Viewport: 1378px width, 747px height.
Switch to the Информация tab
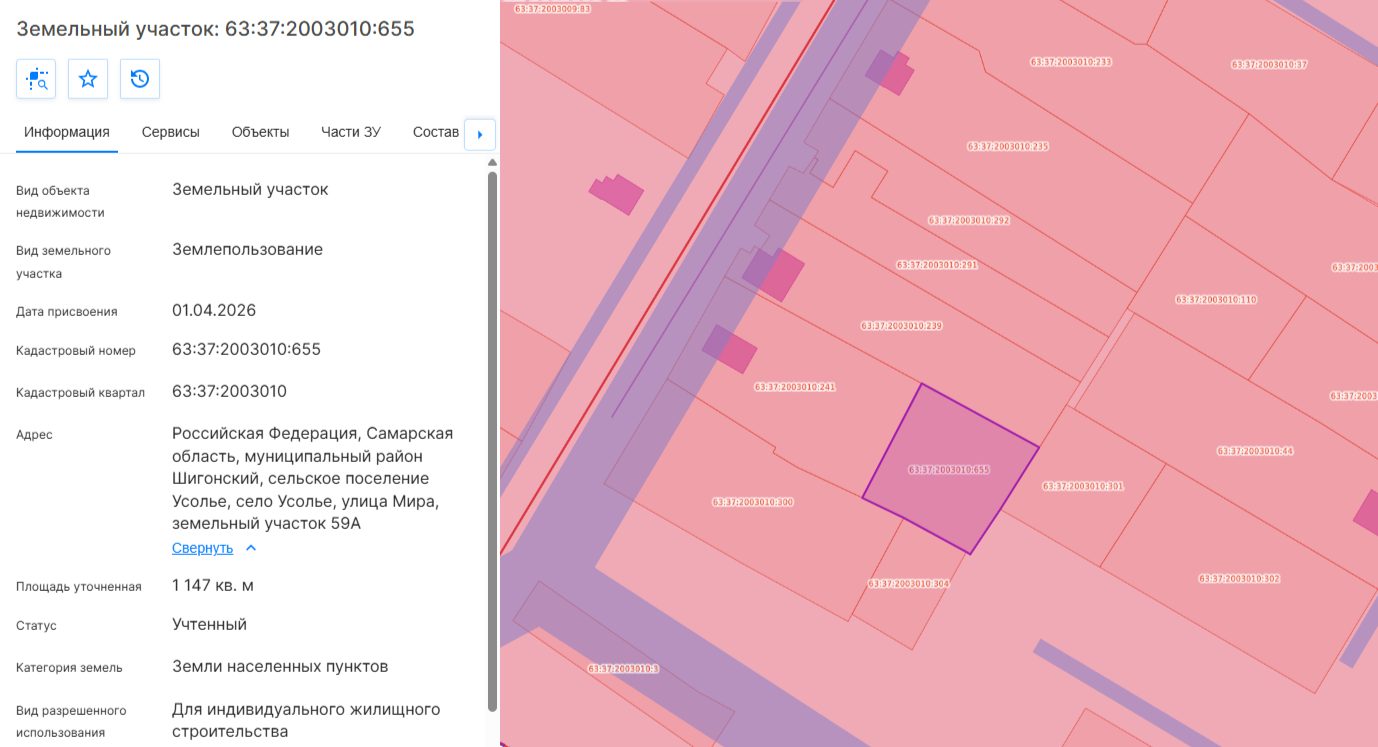pos(67,132)
